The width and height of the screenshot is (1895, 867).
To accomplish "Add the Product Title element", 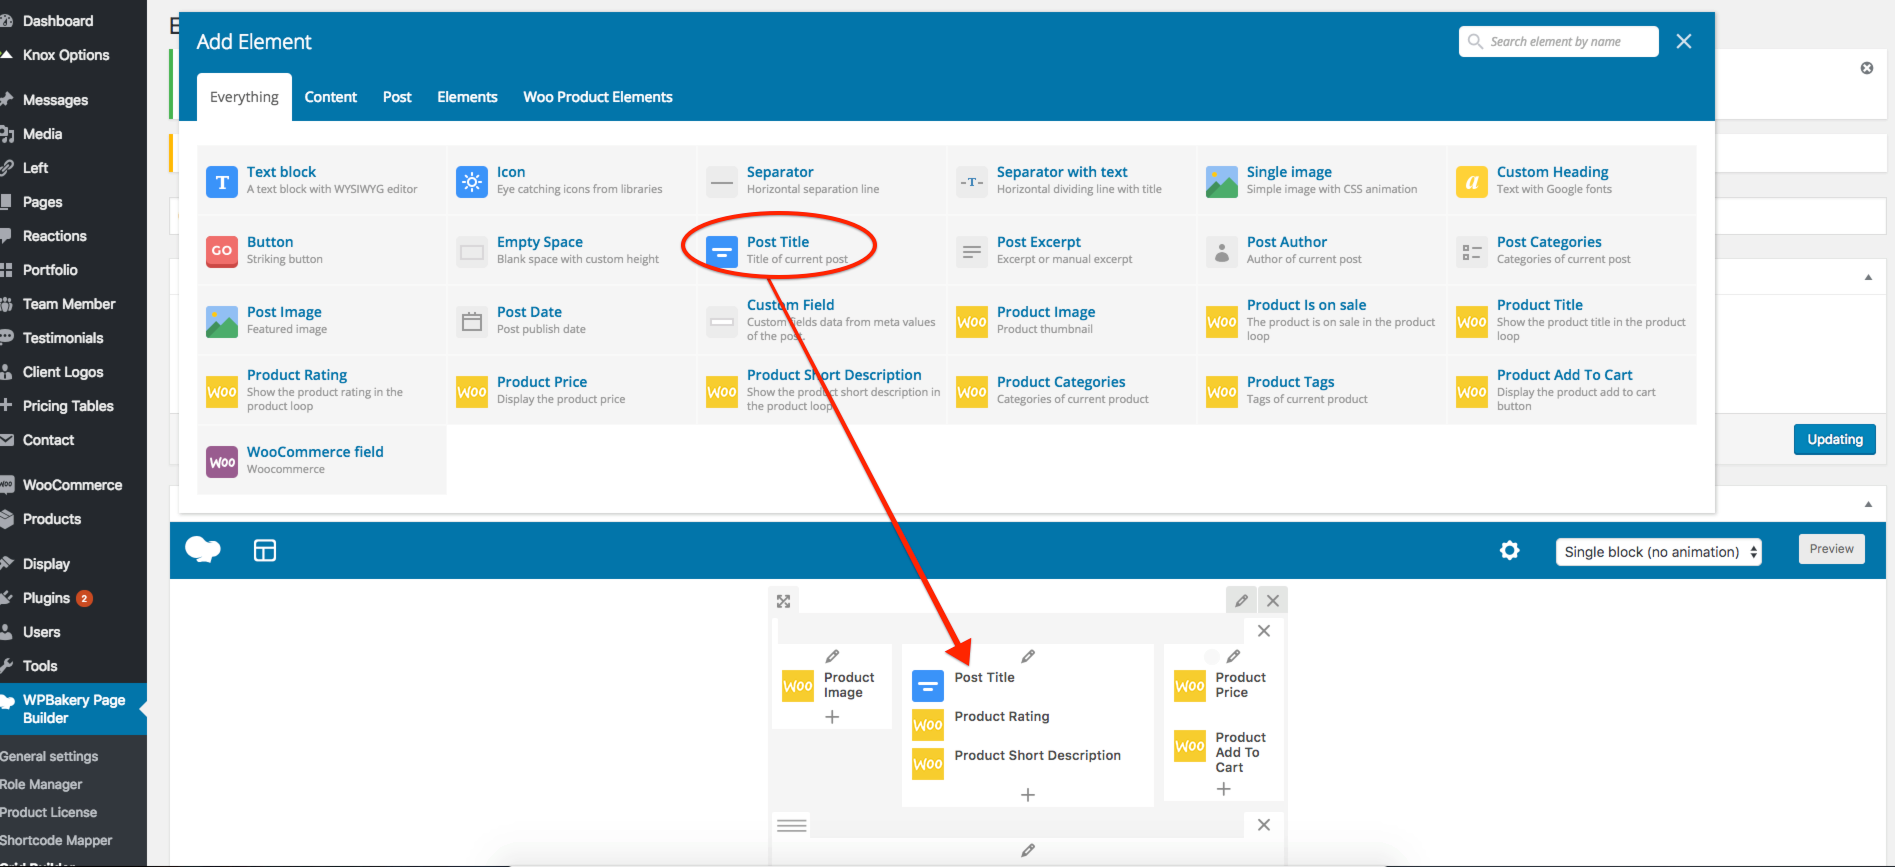I will pyautogui.click(x=1571, y=321).
